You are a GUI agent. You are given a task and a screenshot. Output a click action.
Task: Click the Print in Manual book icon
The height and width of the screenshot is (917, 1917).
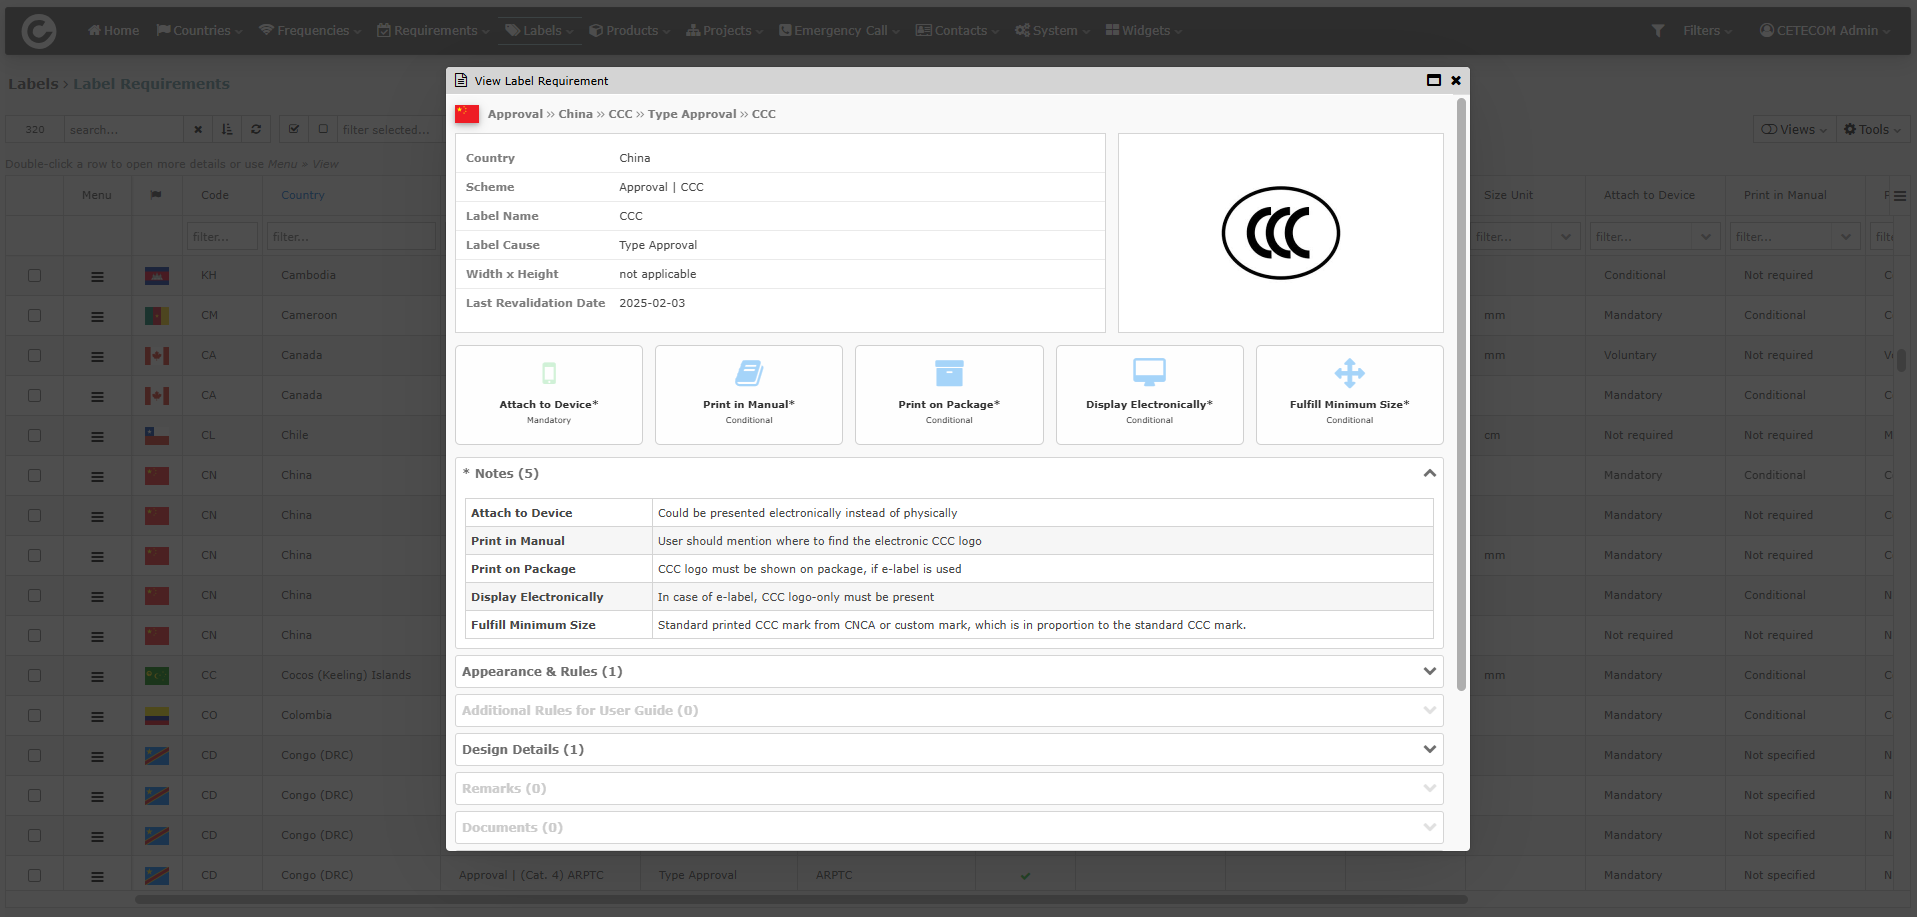pos(749,373)
